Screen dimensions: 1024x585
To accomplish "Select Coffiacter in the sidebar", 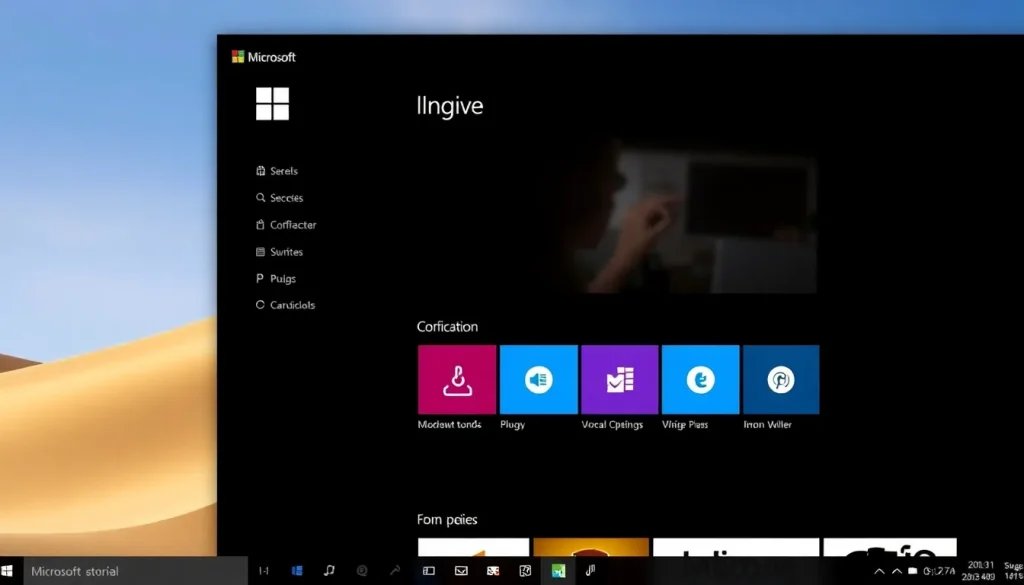I will coord(286,225).
